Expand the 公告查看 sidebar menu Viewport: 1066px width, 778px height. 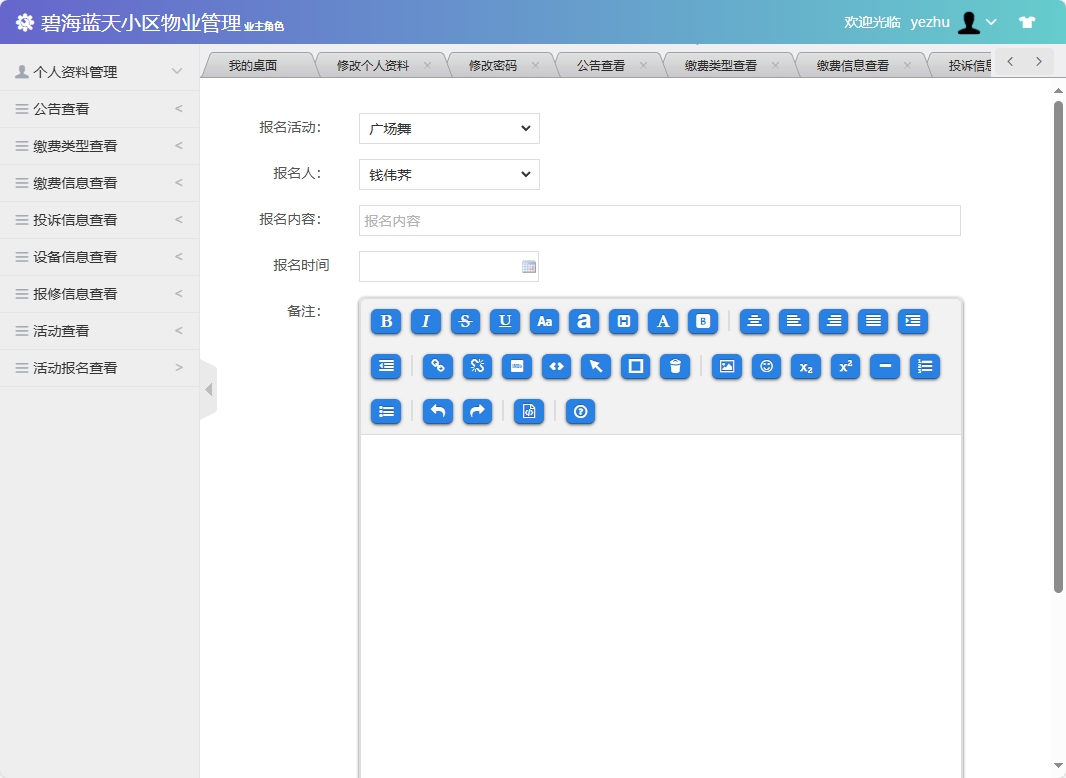(x=99, y=108)
